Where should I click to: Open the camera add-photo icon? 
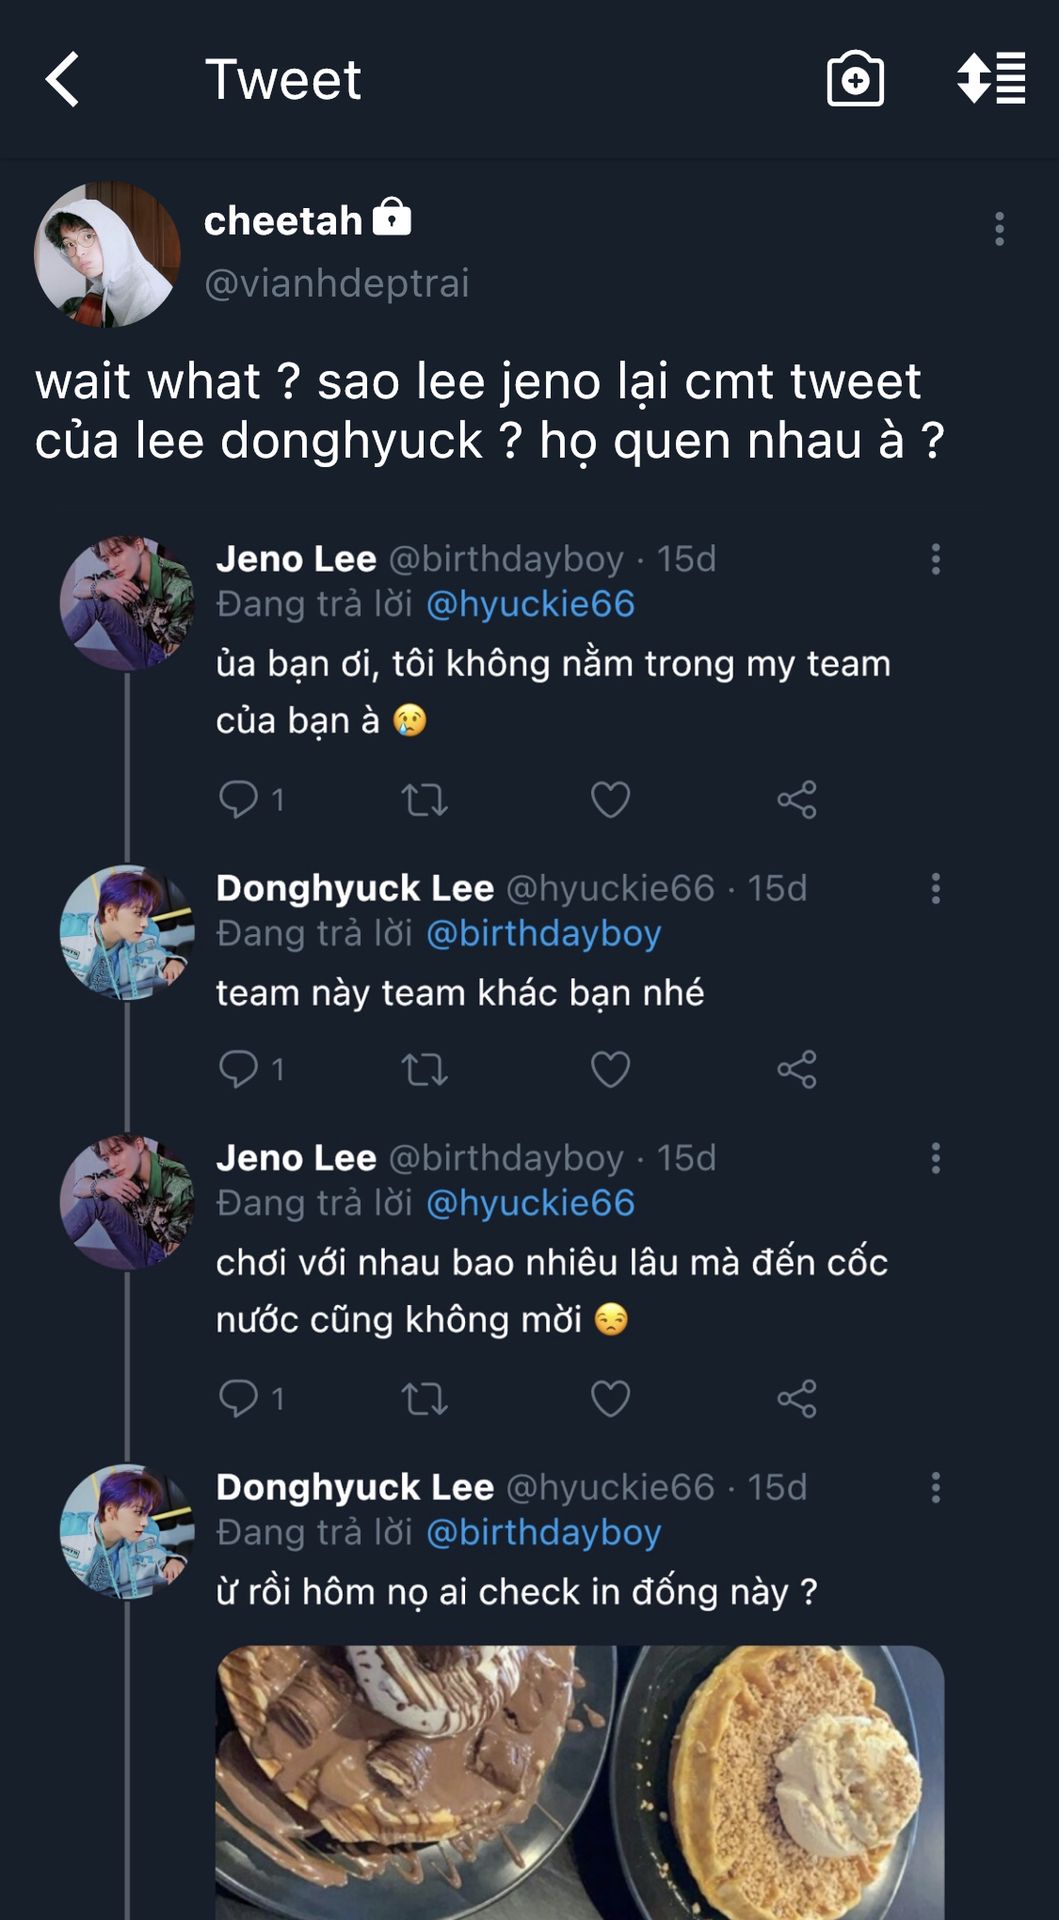pyautogui.click(x=855, y=79)
